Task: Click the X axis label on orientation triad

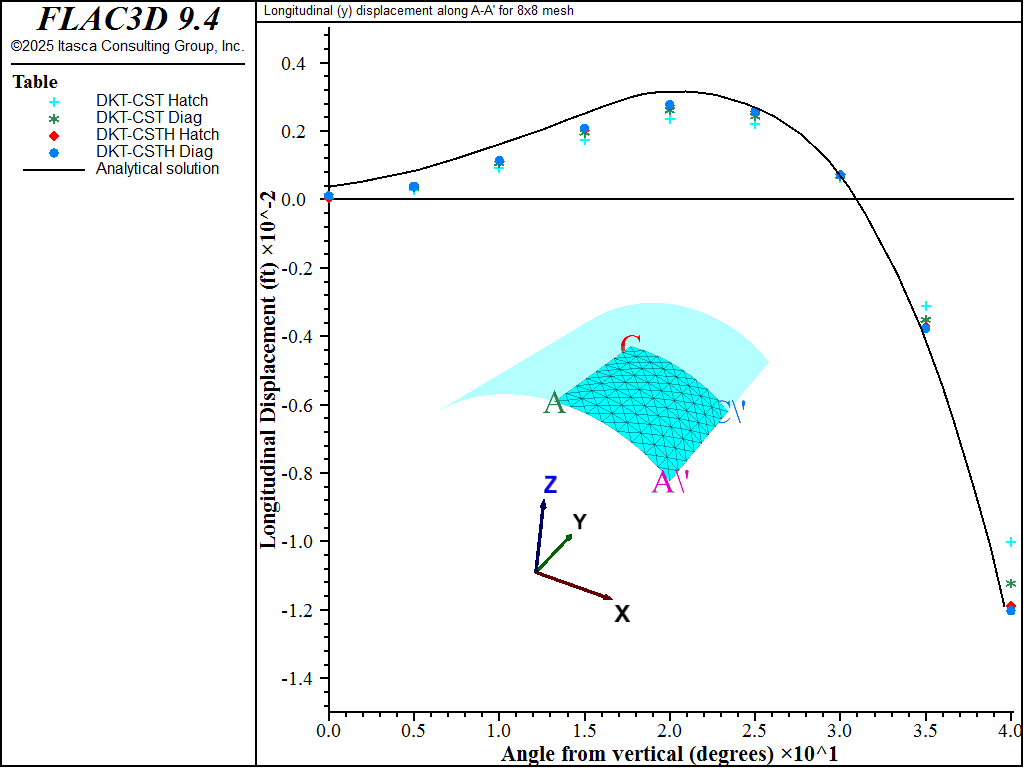Action: (x=622, y=614)
